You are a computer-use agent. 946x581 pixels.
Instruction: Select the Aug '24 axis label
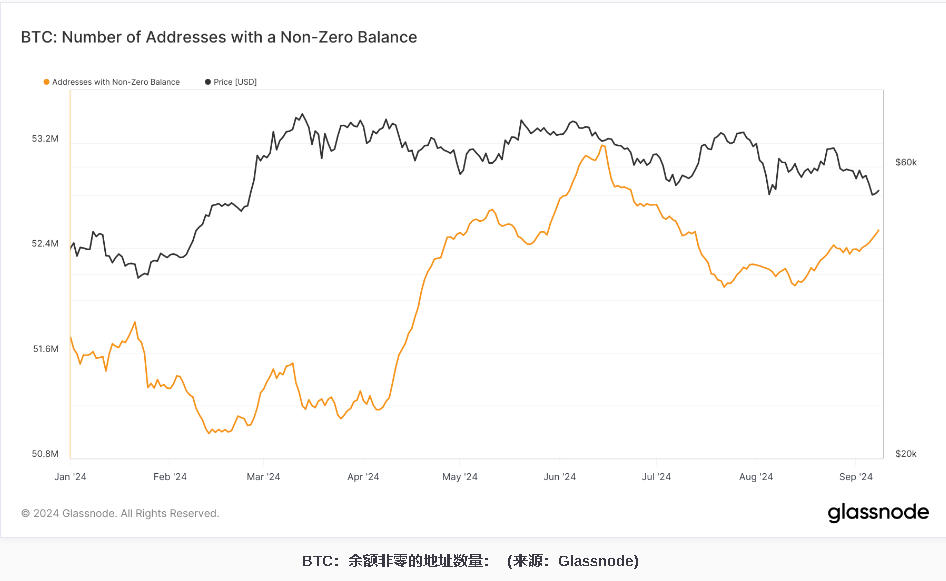click(x=755, y=477)
